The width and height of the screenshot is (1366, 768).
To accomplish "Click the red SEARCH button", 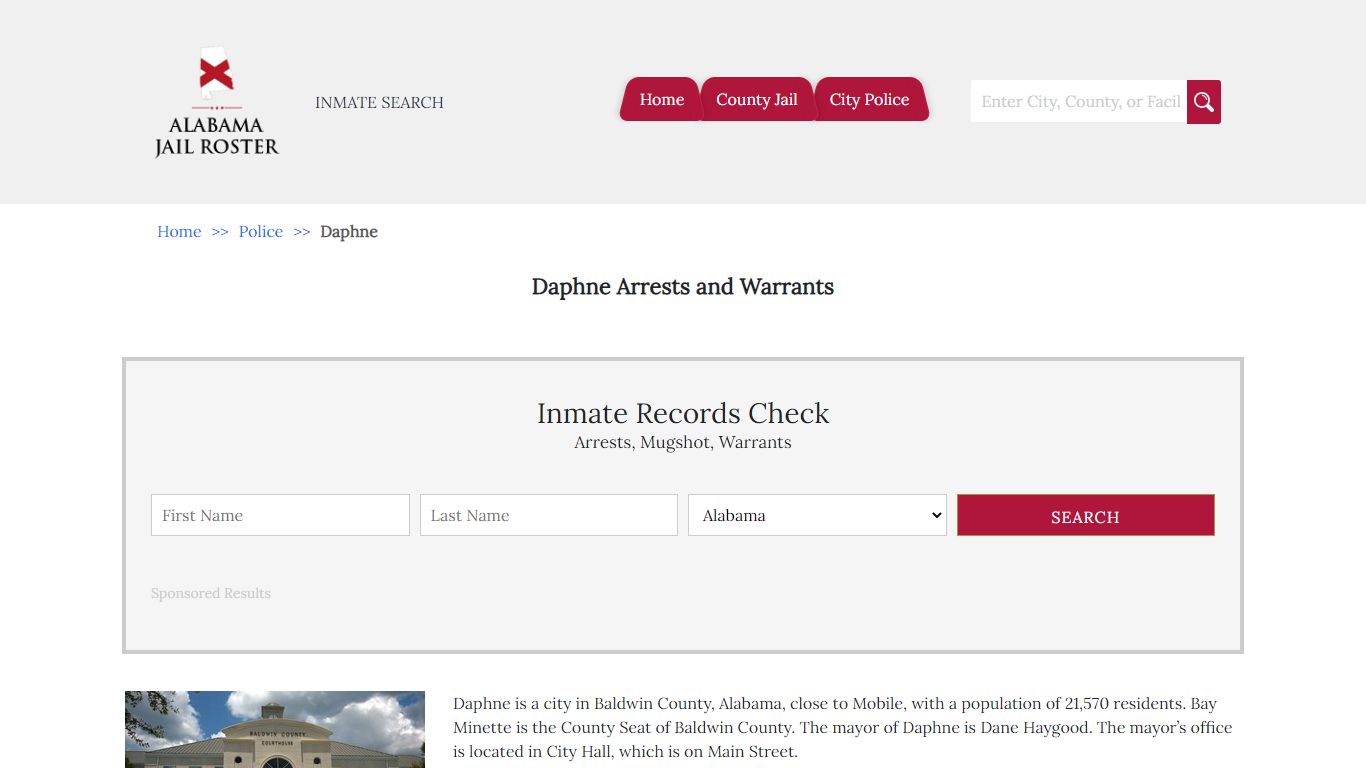I will pos(1086,515).
